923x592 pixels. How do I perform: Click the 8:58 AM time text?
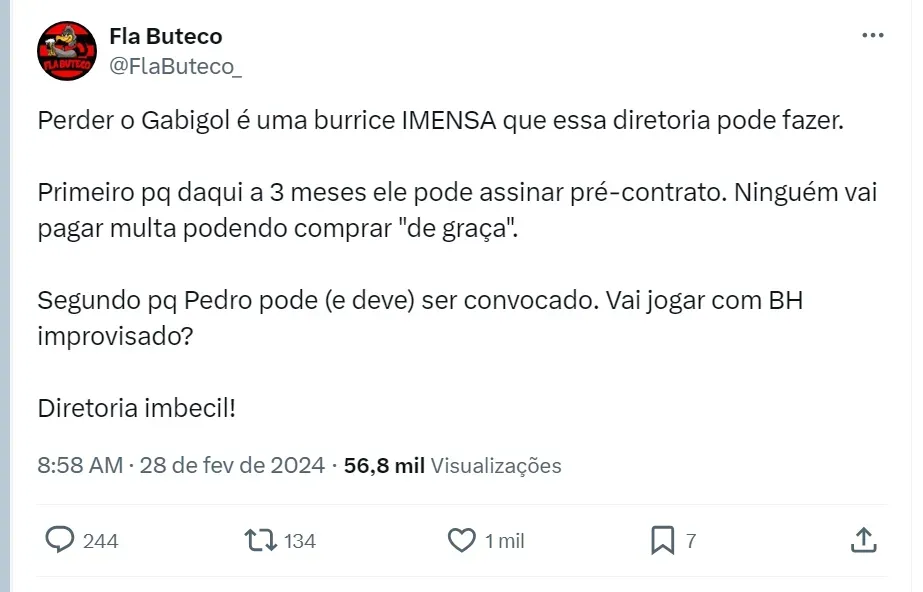click(80, 465)
